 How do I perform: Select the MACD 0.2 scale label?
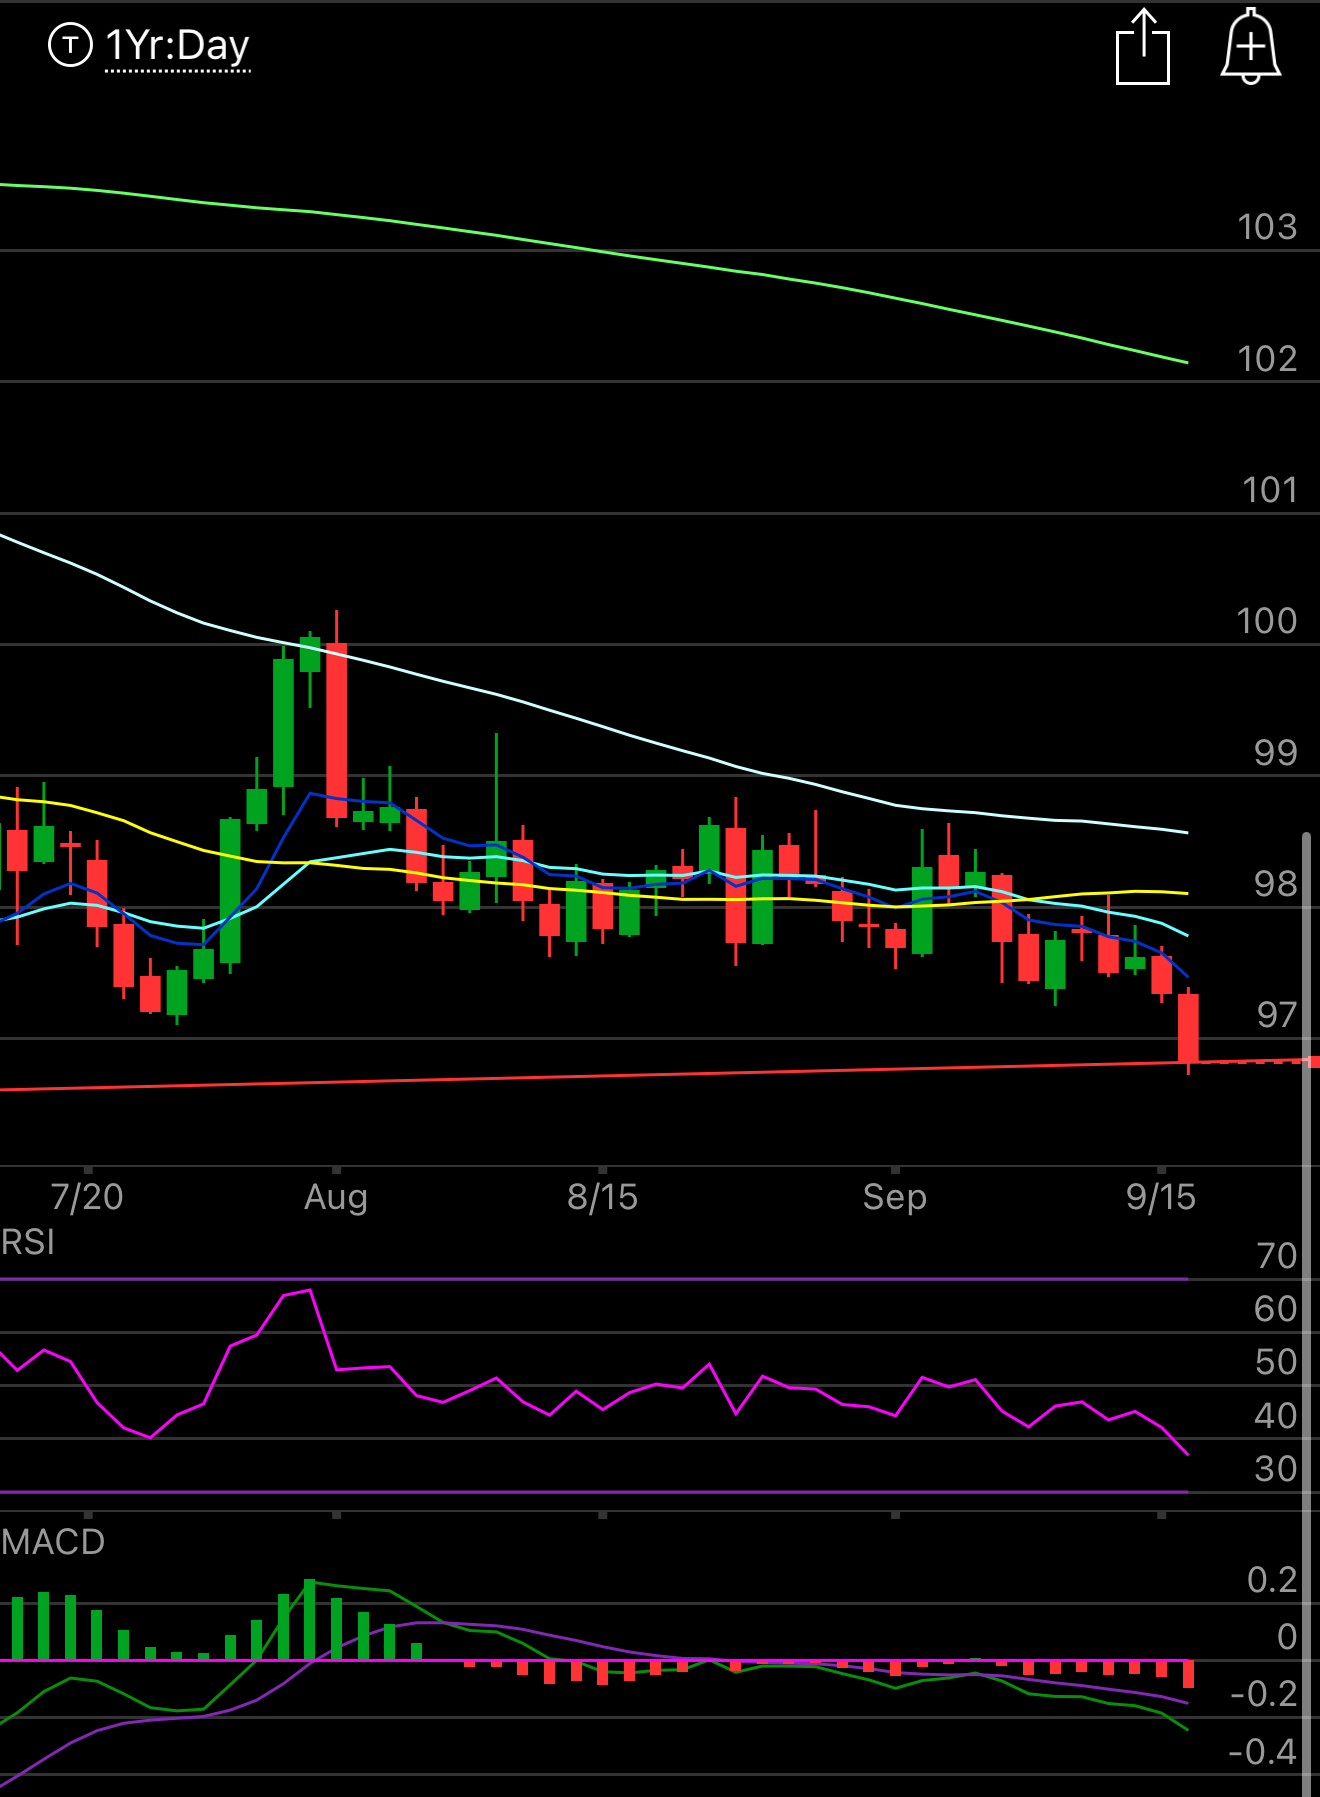click(1272, 1580)
